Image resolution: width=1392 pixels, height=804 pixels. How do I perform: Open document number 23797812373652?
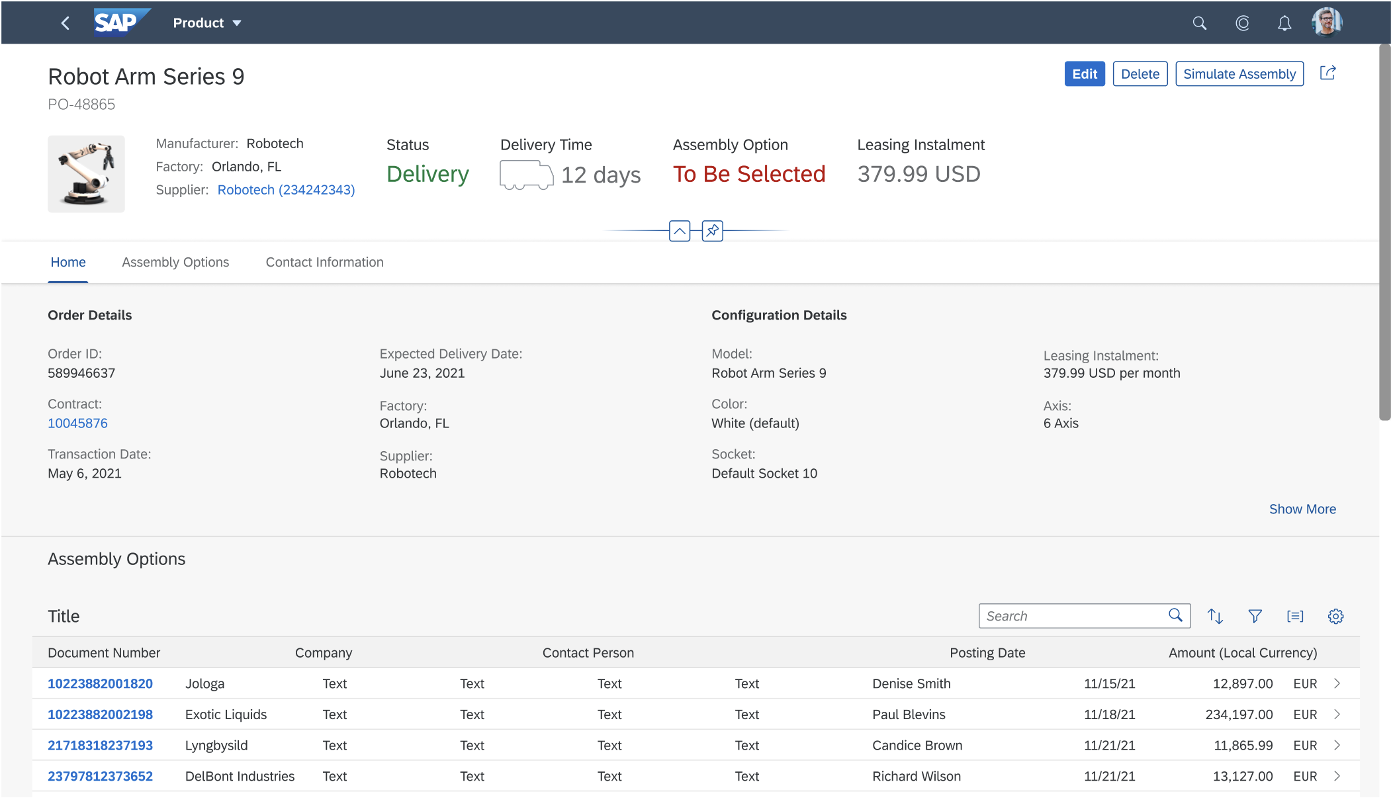[100, 776]
